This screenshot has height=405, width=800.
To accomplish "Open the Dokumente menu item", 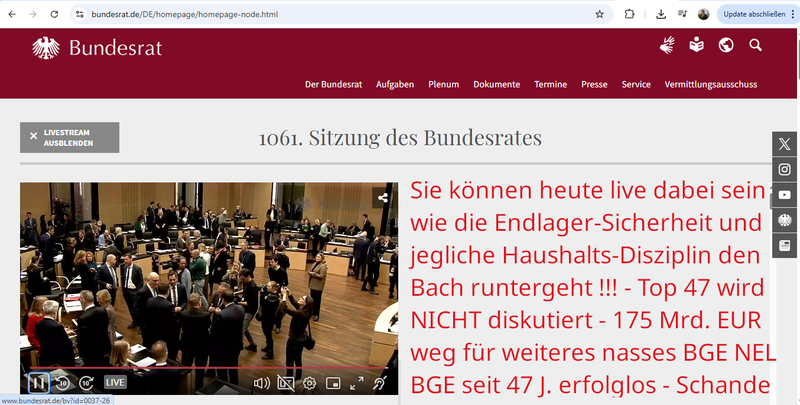I will click(x=496, y=84).
